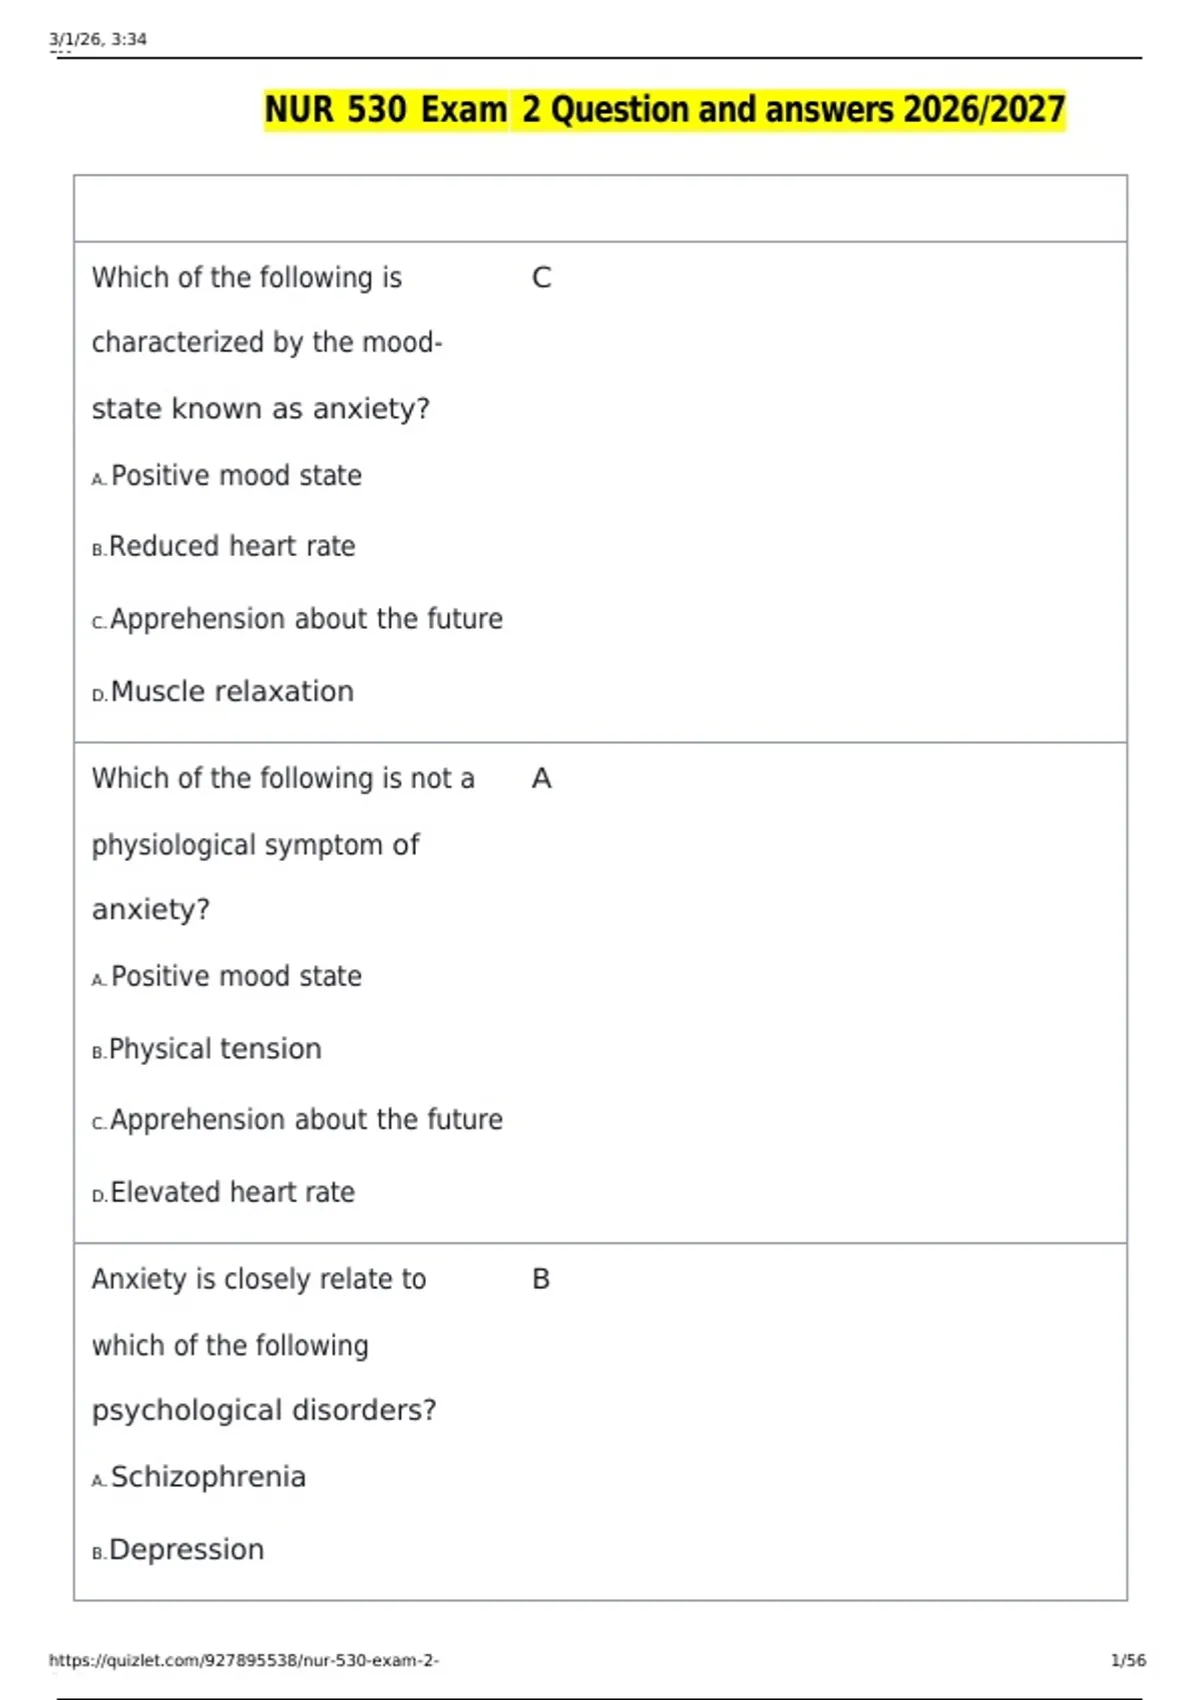This screenshot has width=1200, height=1700.
Task: Select option B Physical tension
Action: coord(207,1049)
